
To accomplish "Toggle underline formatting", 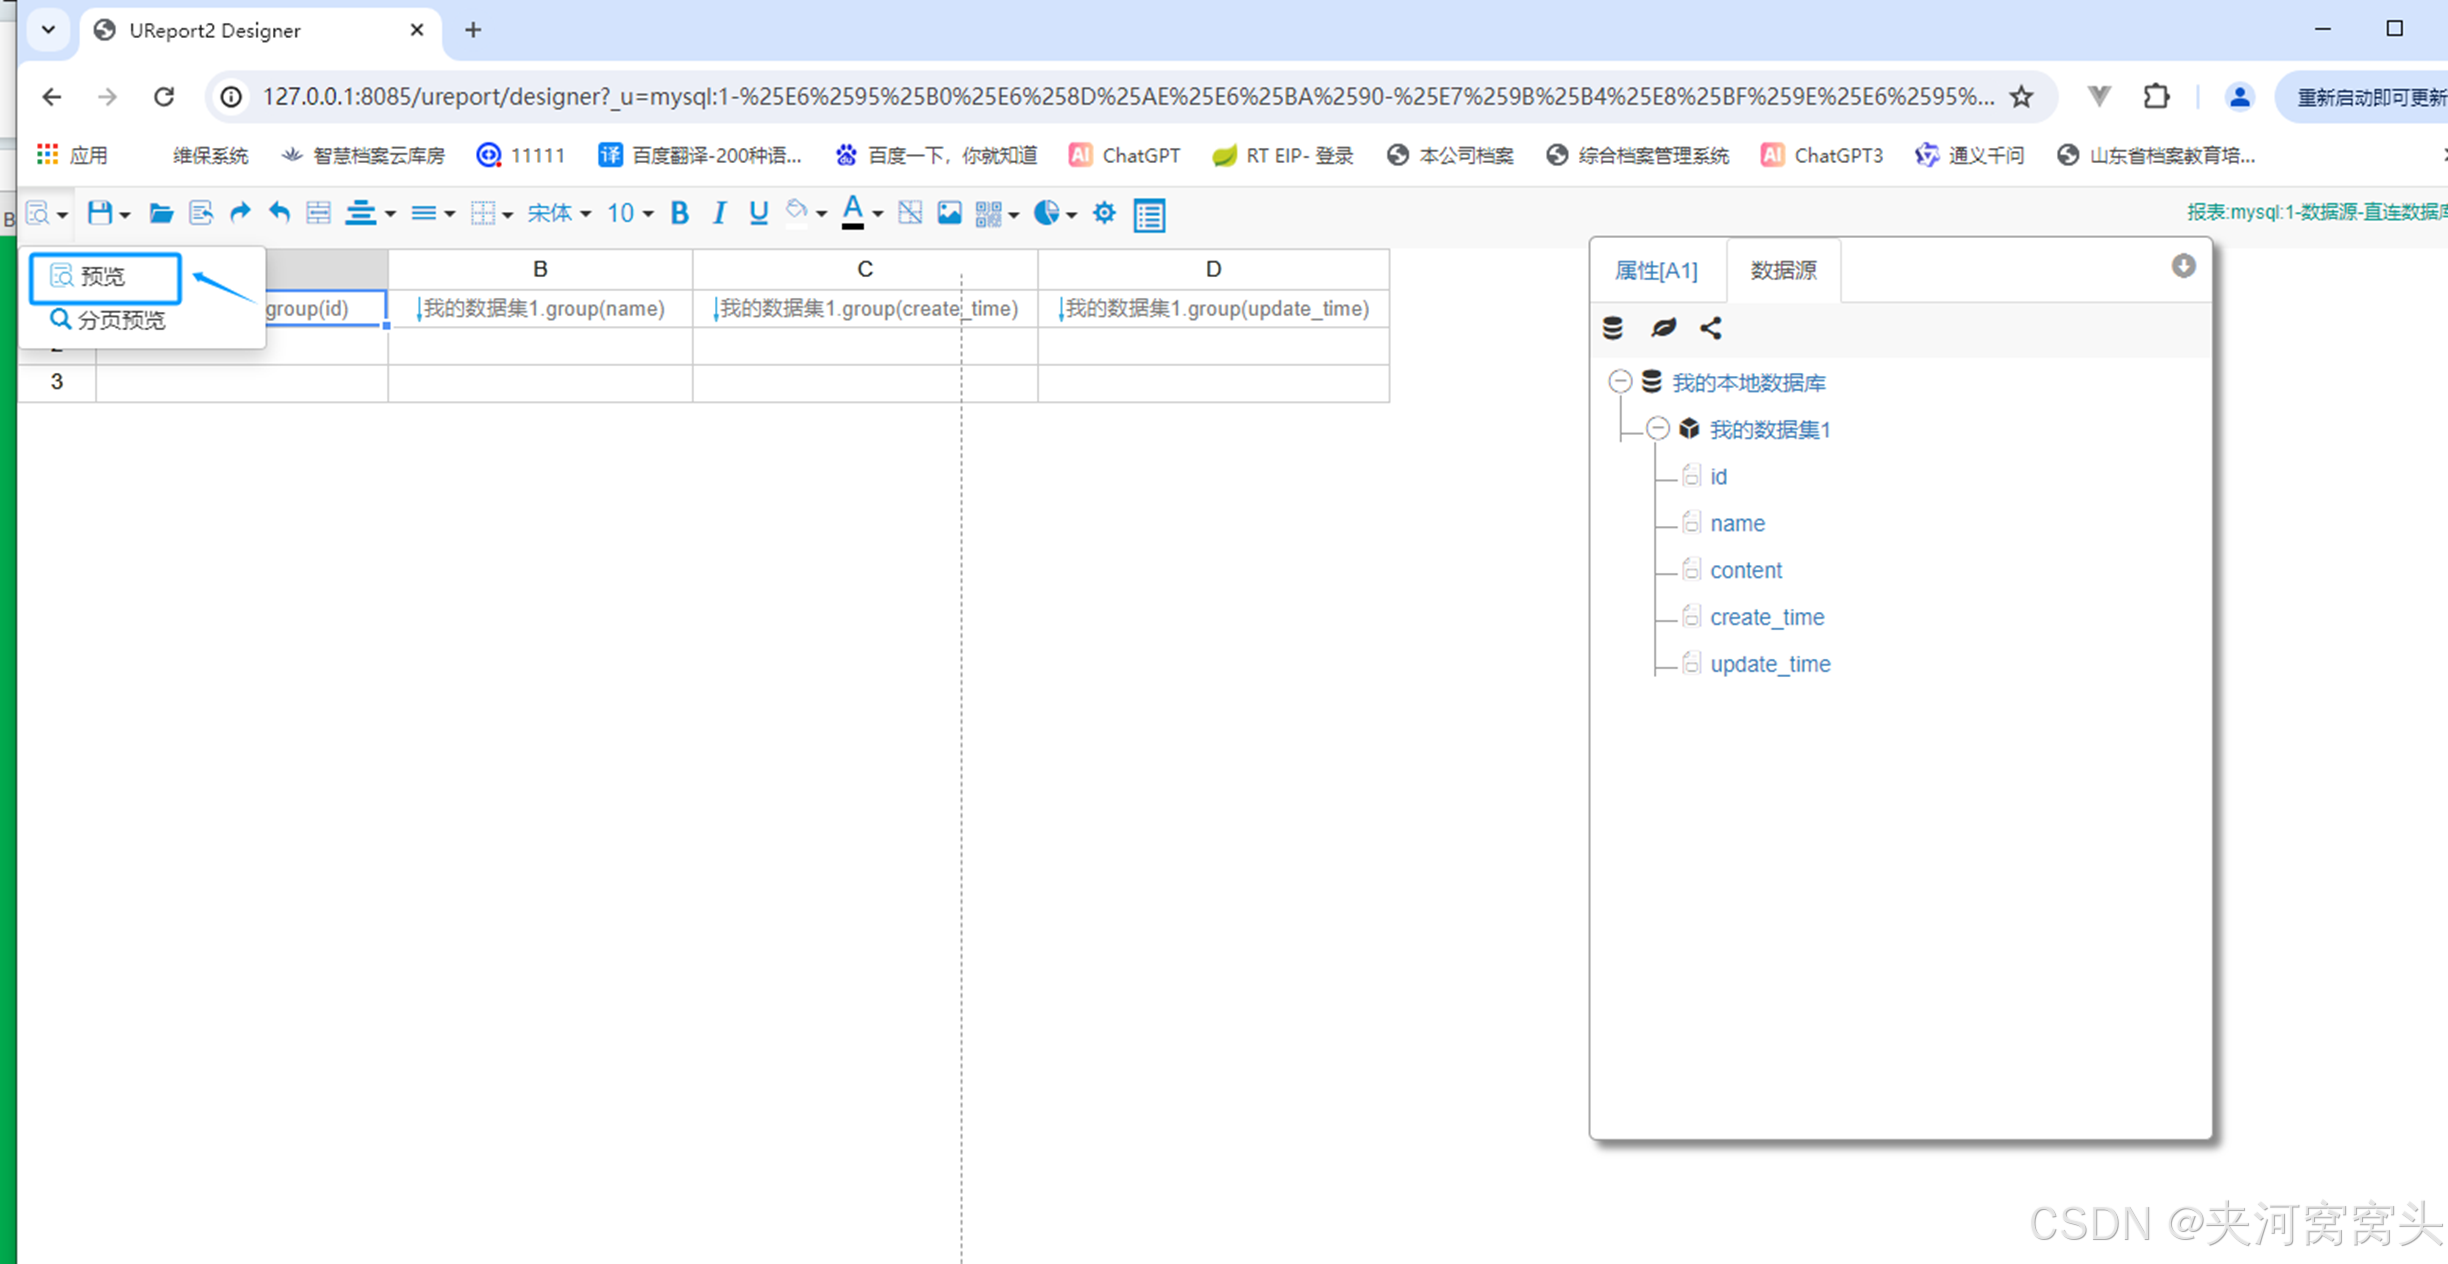I will click(x=758, y=213).
